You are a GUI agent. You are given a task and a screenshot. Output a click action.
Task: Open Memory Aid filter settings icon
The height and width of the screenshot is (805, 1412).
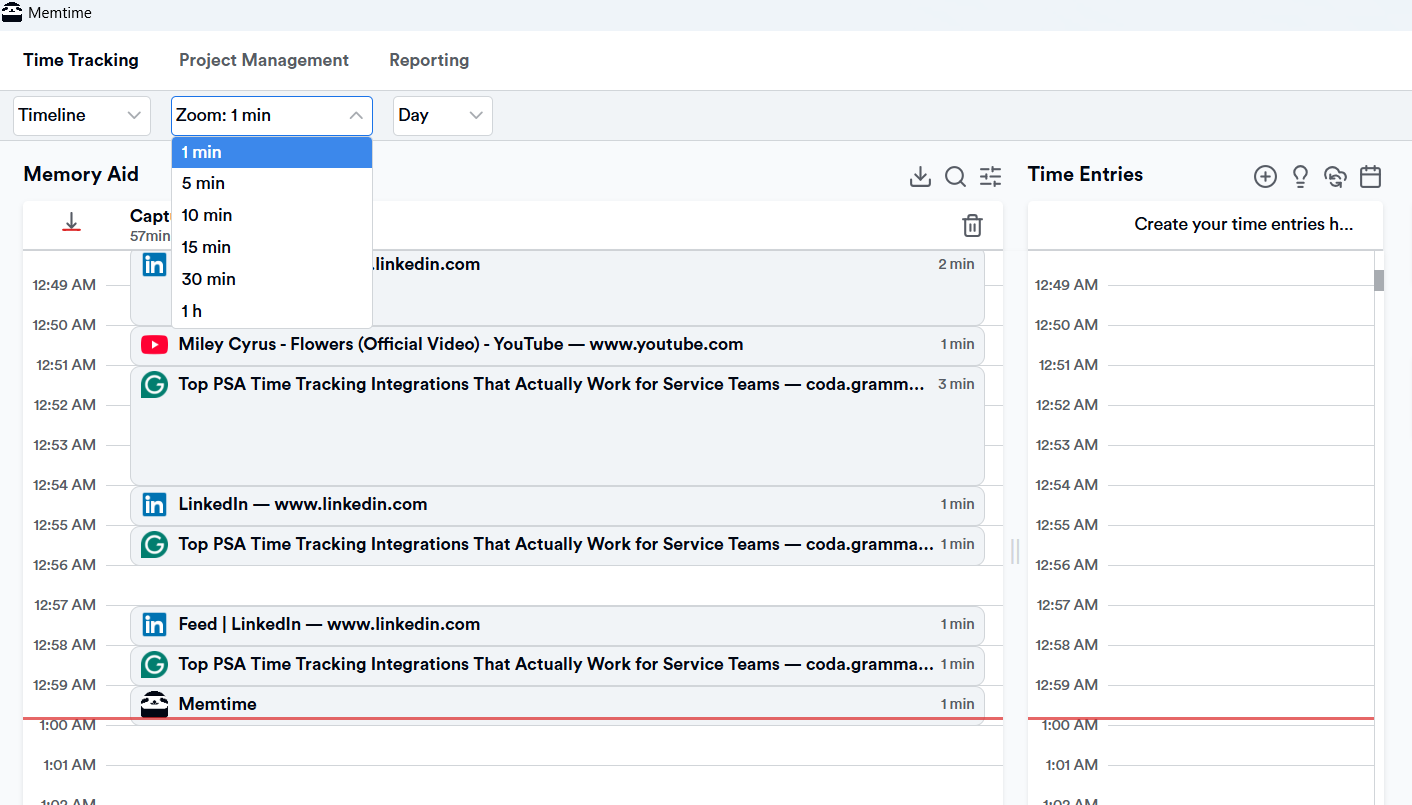(x=990, y=176)
